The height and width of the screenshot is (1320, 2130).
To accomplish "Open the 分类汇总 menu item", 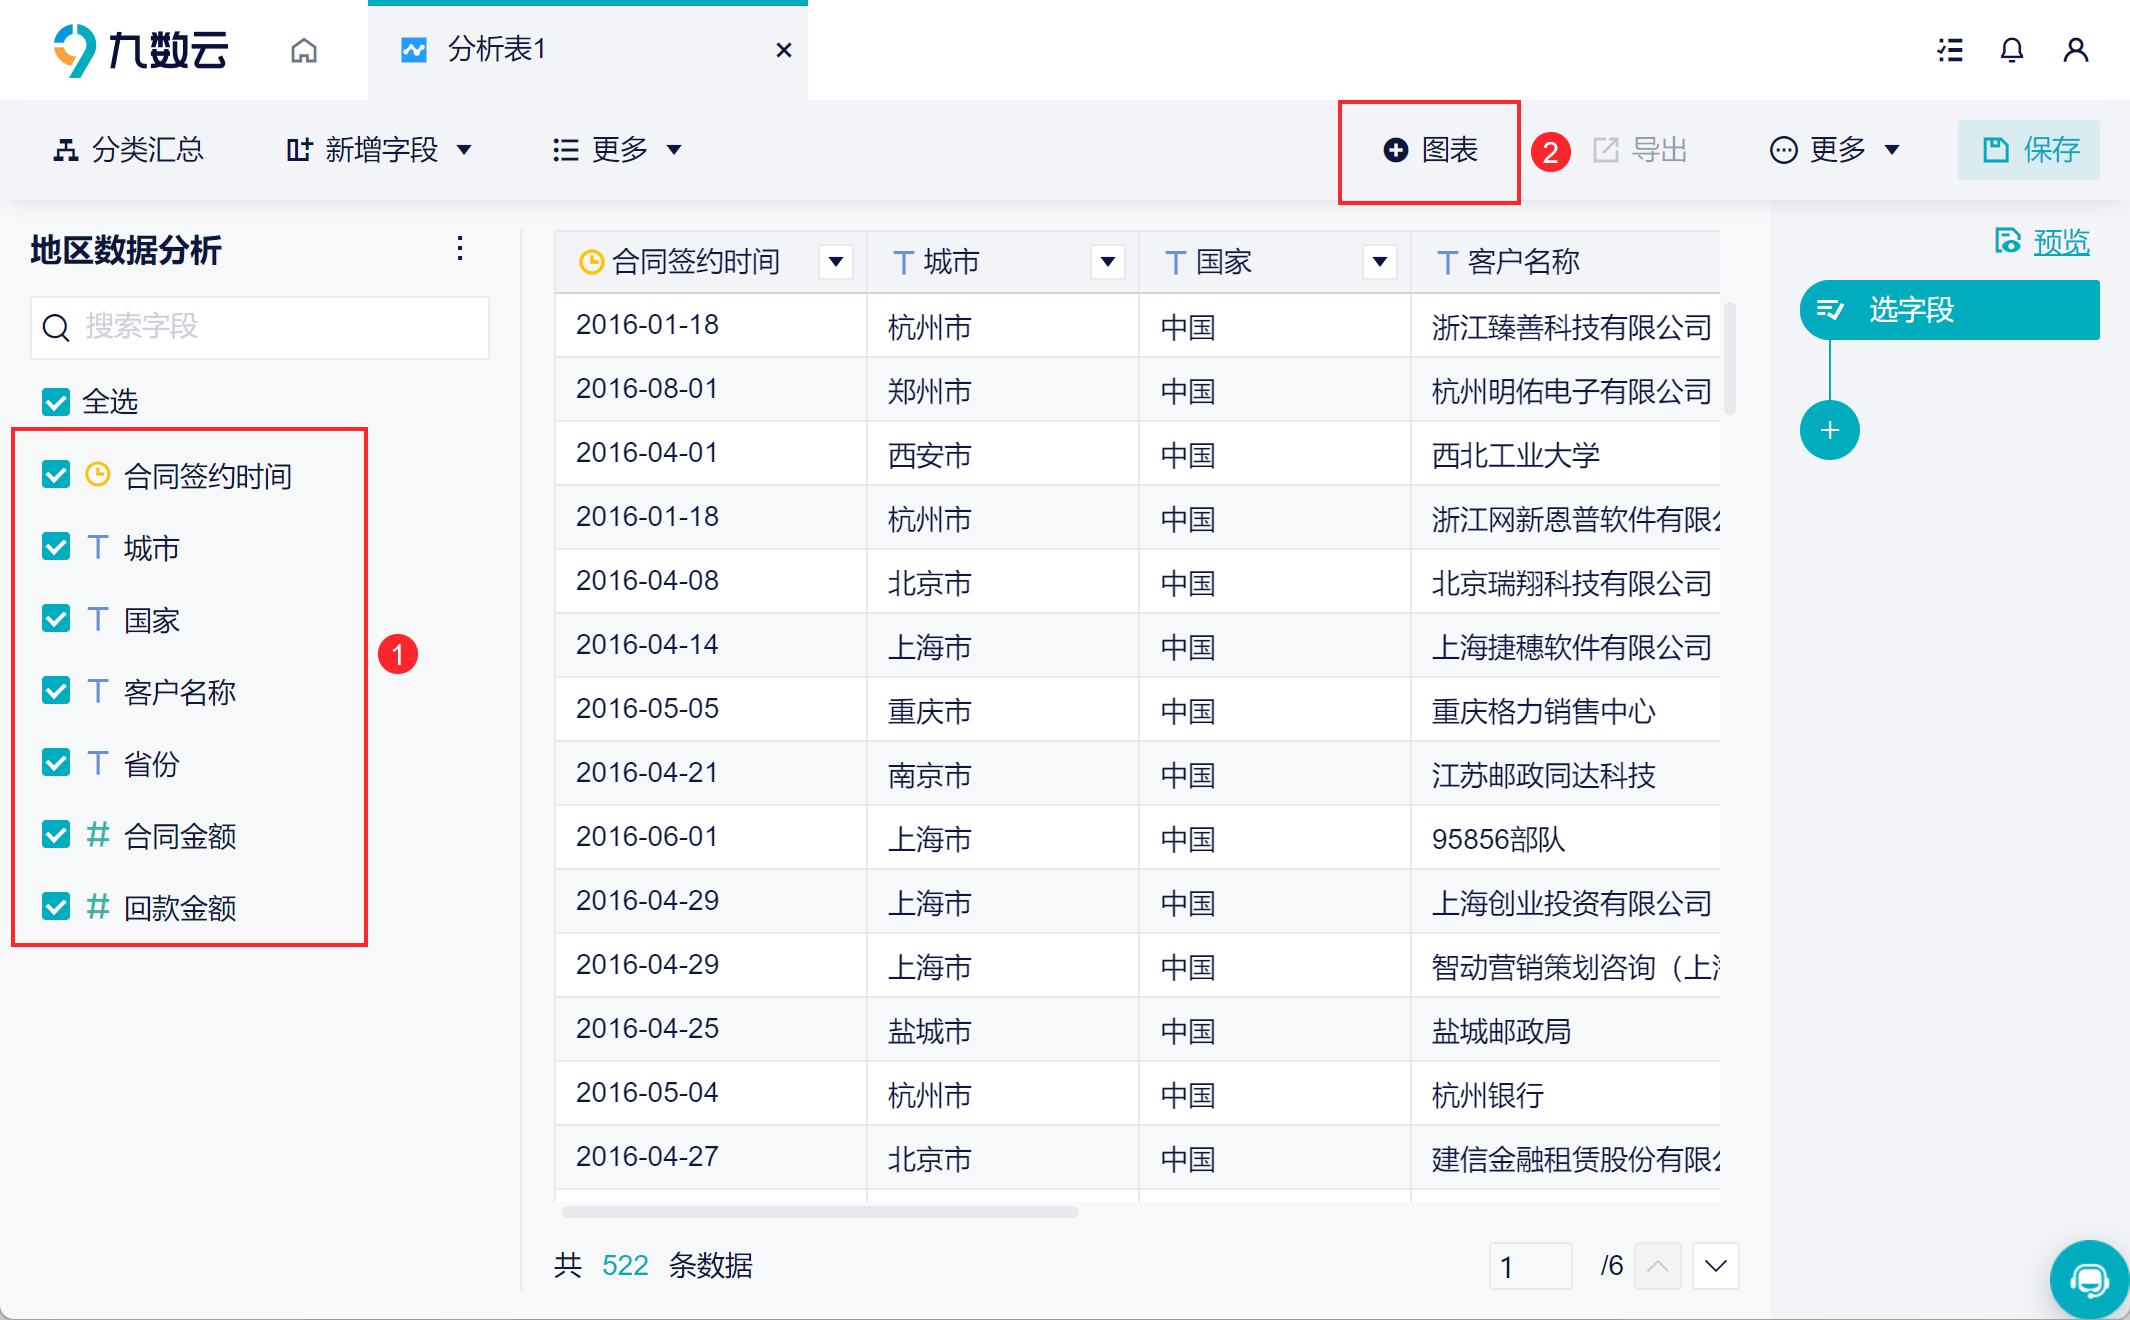I will 128,150.
